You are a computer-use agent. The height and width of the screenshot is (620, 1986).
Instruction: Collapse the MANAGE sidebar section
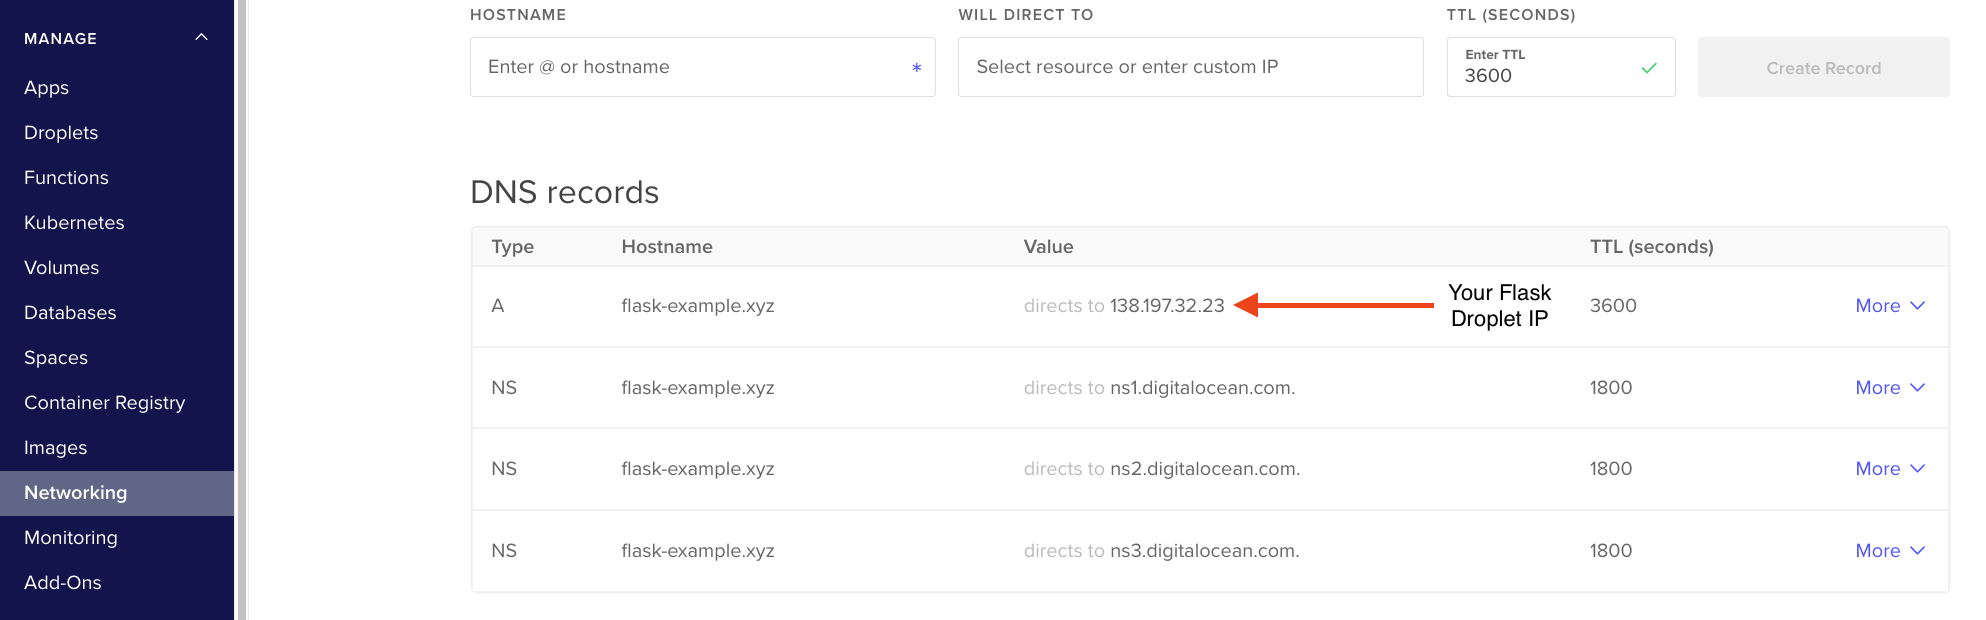(x=202, y=38)
